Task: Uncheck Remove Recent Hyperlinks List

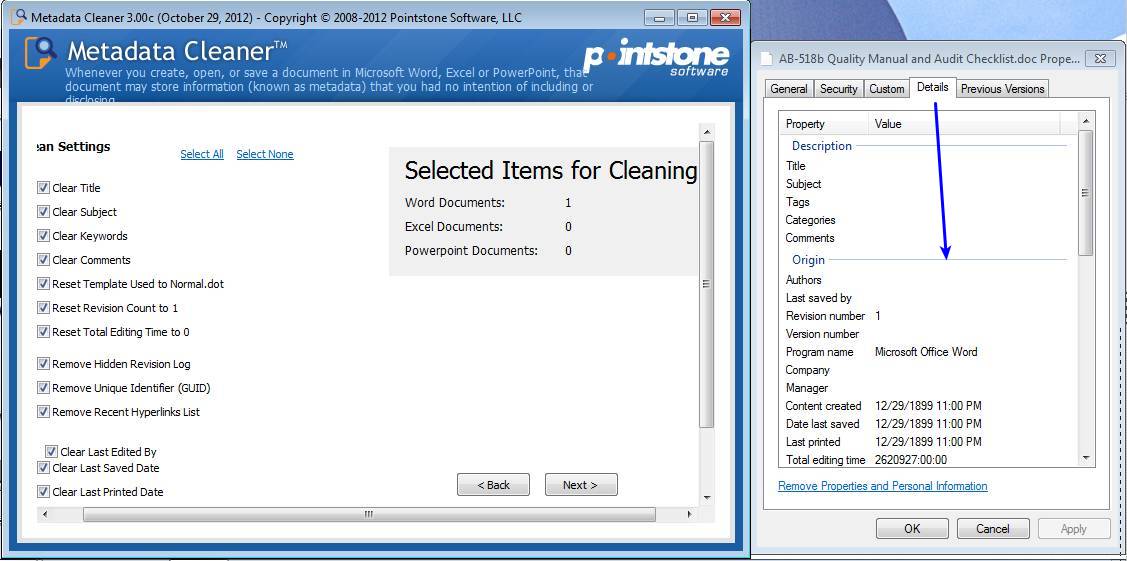Action: (43, 412)
